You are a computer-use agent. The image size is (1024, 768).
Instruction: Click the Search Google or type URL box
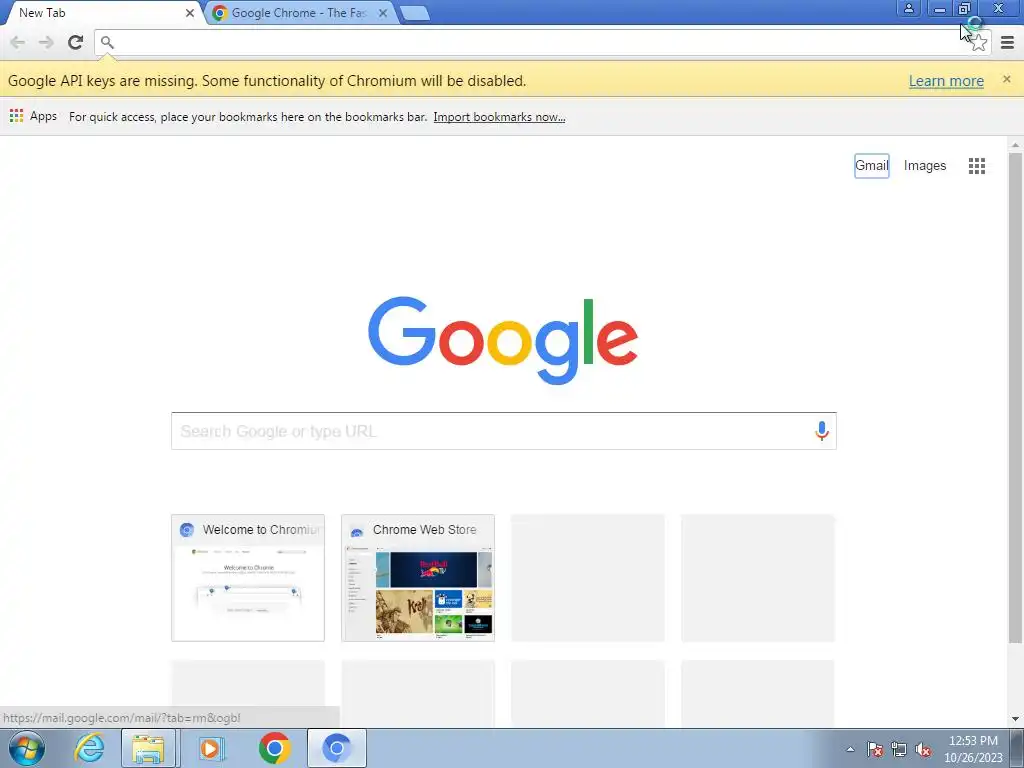pyautogui.click(x=504, y=431)
